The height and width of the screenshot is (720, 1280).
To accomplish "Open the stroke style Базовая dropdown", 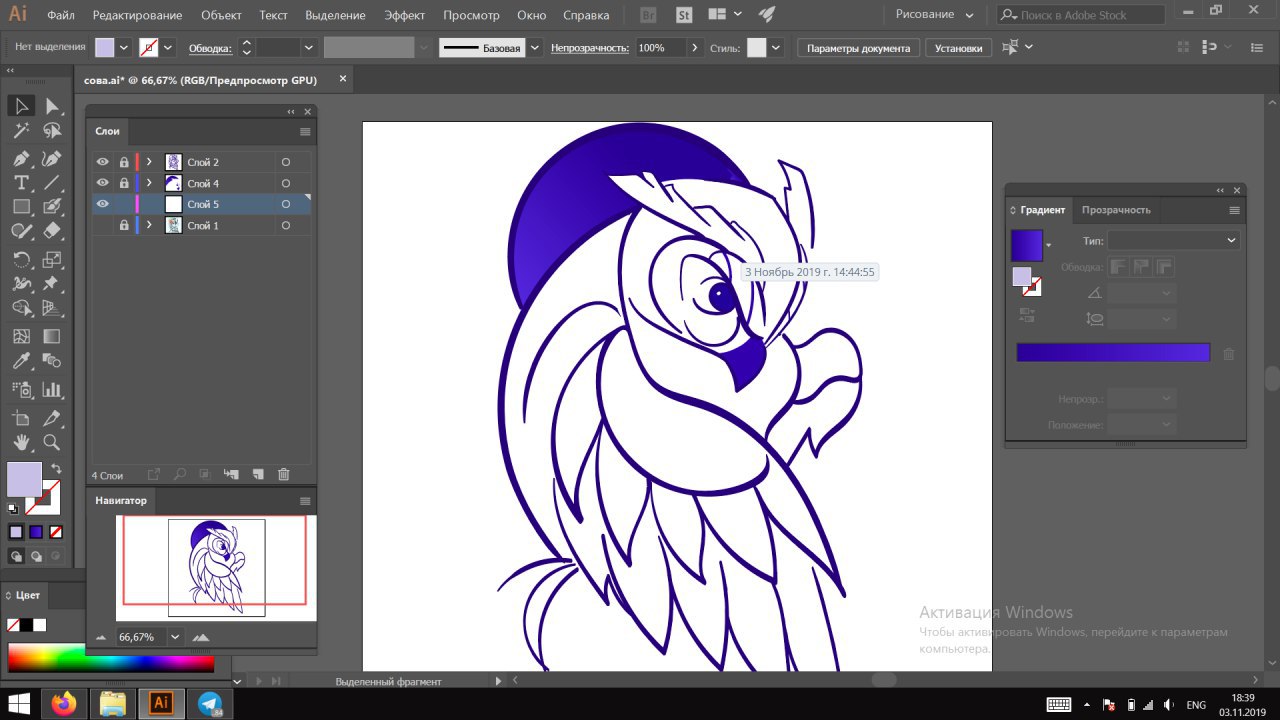I will (535, 48).
